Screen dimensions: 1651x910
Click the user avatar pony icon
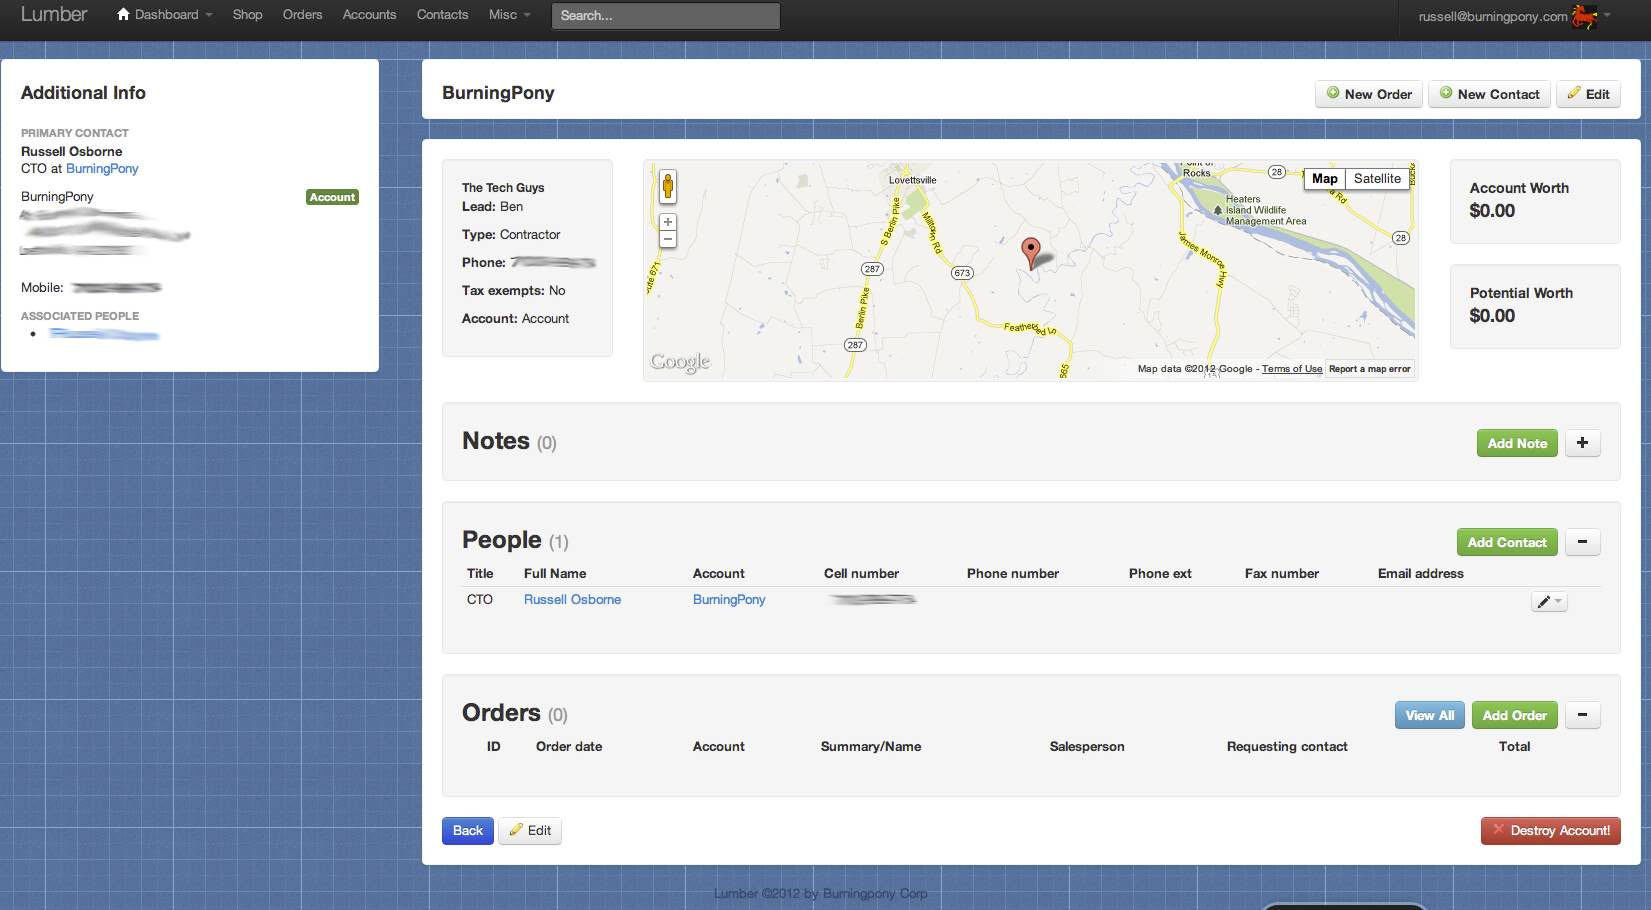(1584, 16)
